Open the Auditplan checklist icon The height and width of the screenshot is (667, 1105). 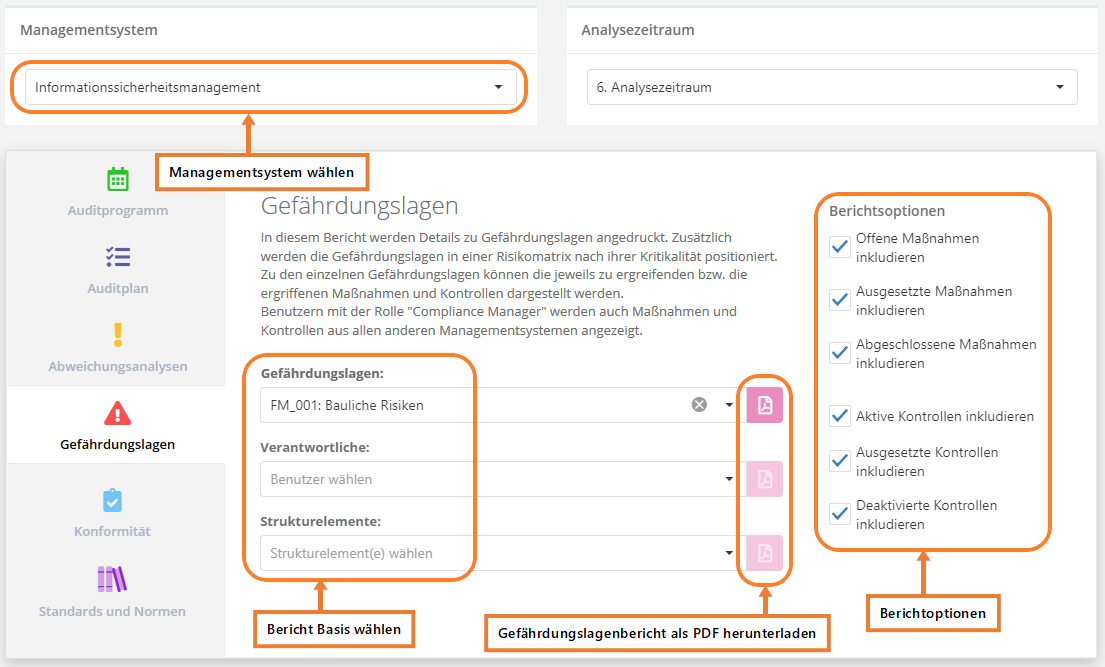click(x=118, y=257)
